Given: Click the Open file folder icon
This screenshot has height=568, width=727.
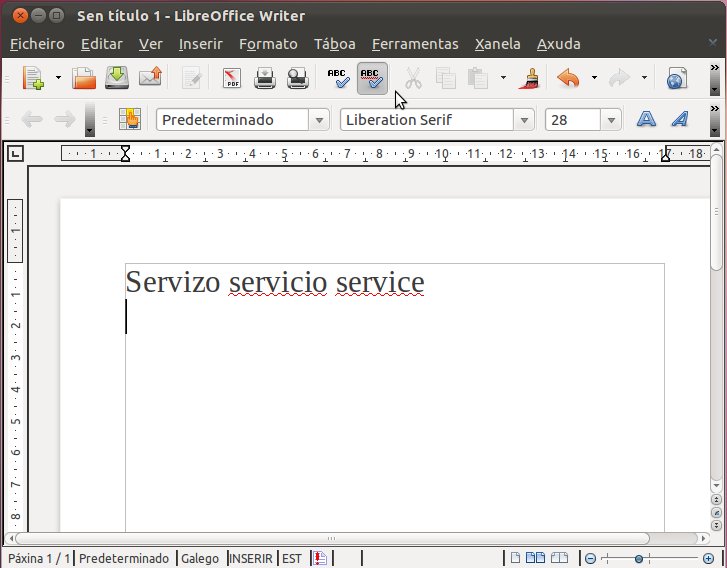Looking at the screenshot, I should [x=84, y=78].
